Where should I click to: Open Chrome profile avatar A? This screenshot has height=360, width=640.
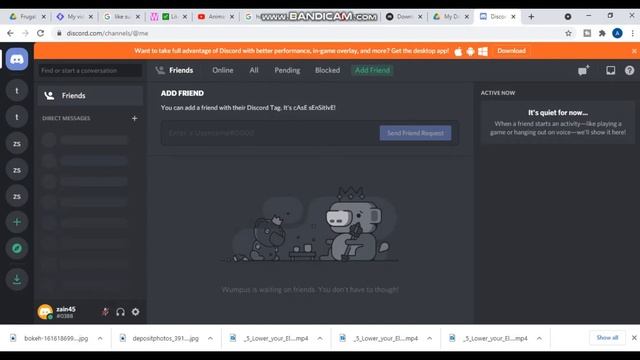point(618,33)
